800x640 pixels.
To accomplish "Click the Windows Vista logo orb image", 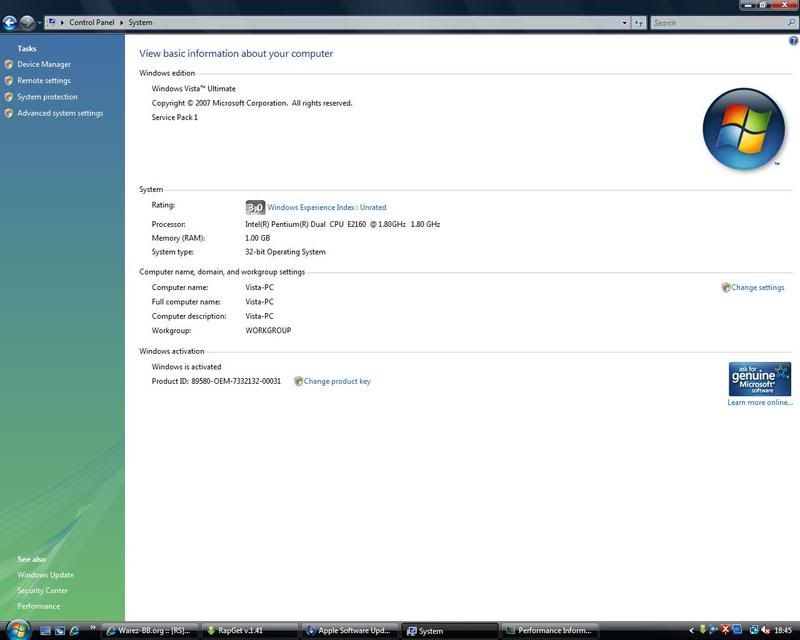I will click(x=743, y=129).
